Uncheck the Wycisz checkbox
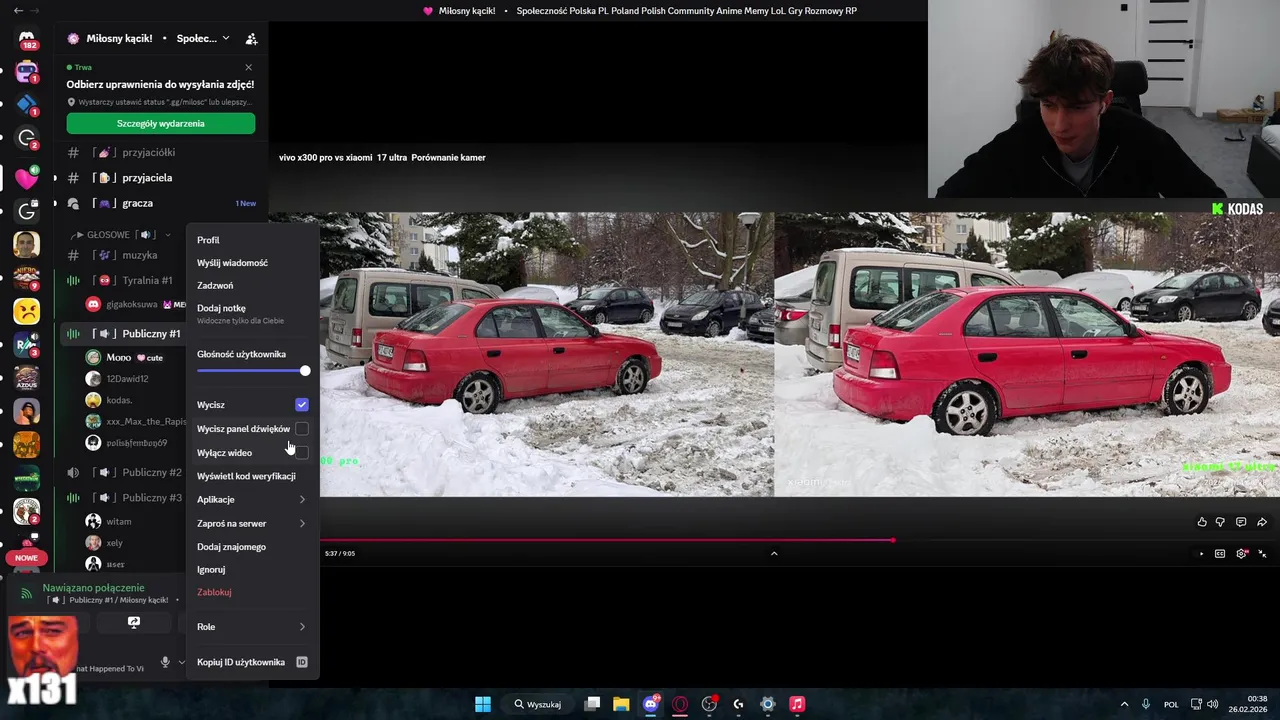Viewport: 1280px width, 720px height. tap(302, 405)
